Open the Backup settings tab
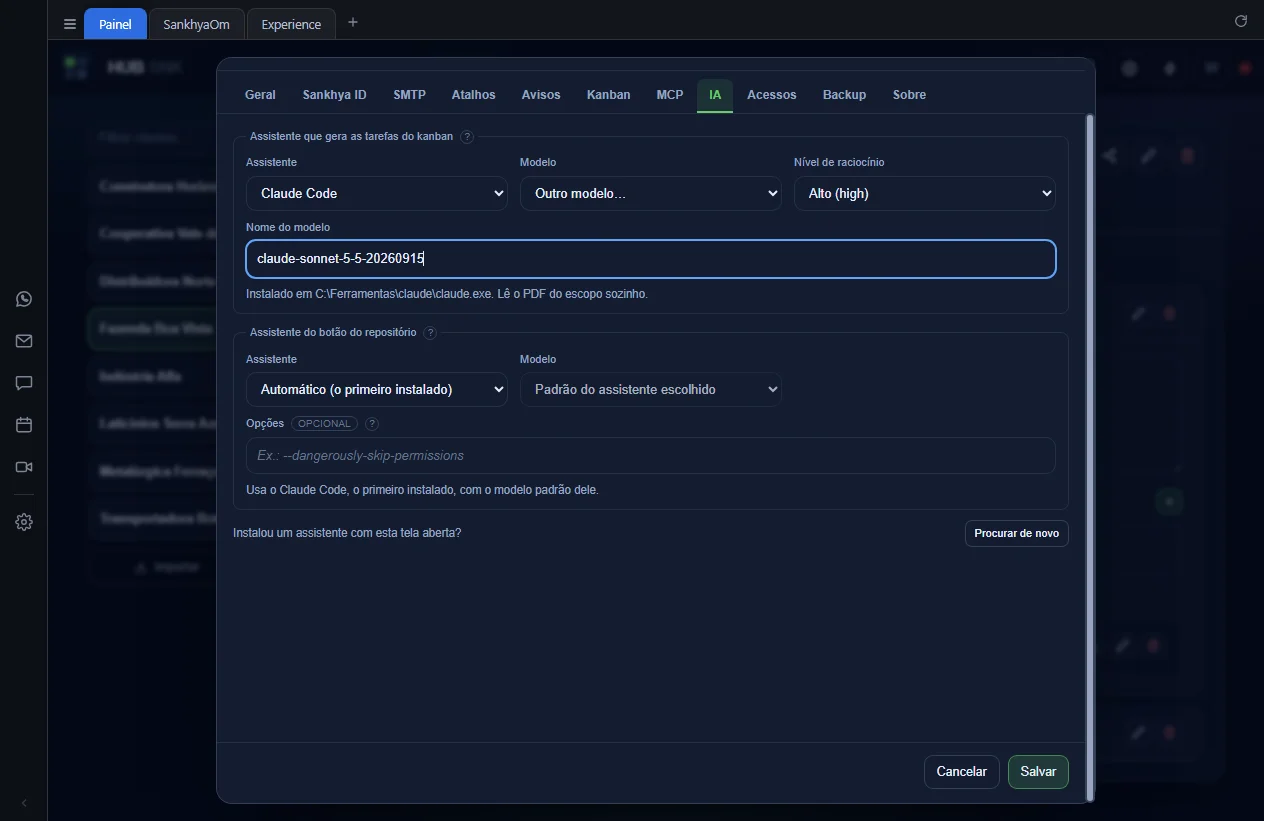Screen dimensions: 1264x821 pos(844,95)
